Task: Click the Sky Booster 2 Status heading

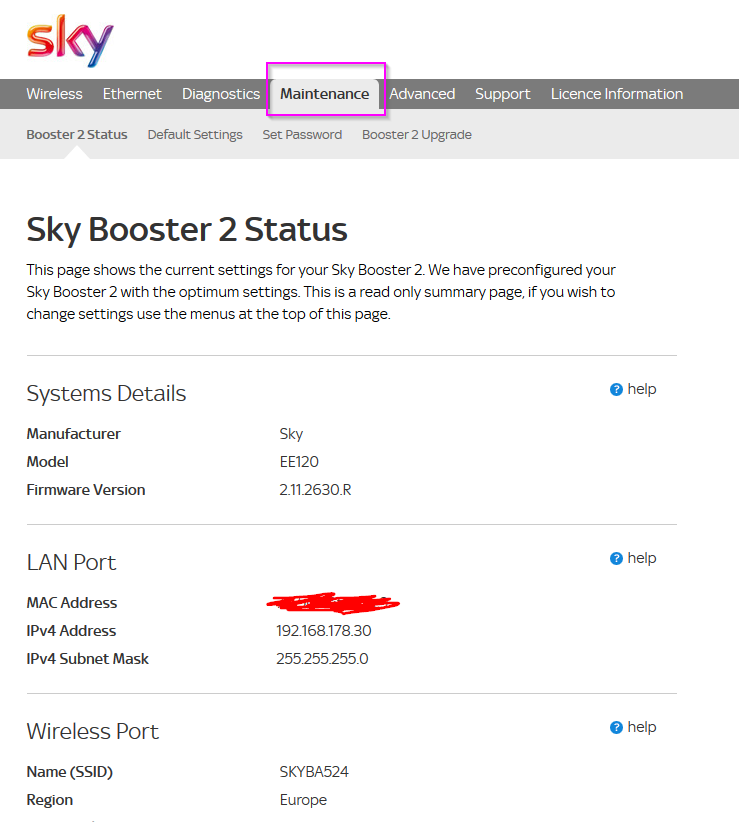Action: tap(187, 230)
